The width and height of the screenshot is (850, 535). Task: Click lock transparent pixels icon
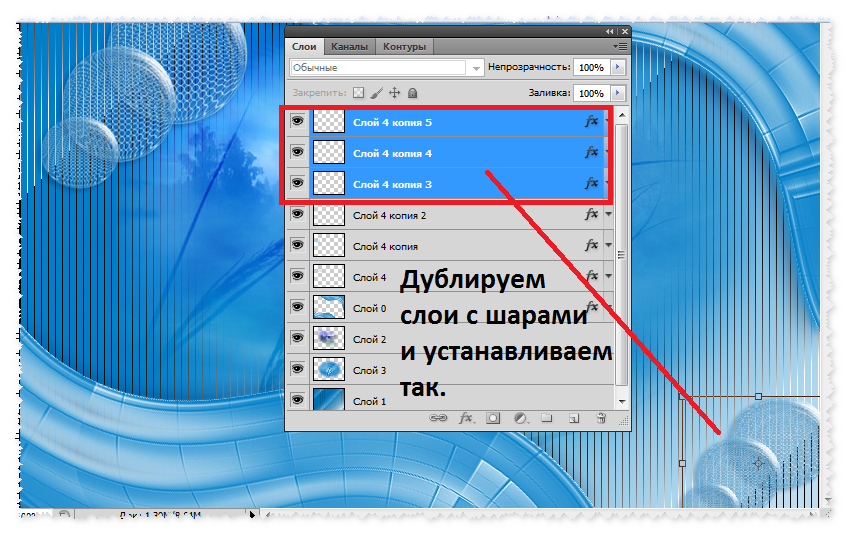click(358, 93)
